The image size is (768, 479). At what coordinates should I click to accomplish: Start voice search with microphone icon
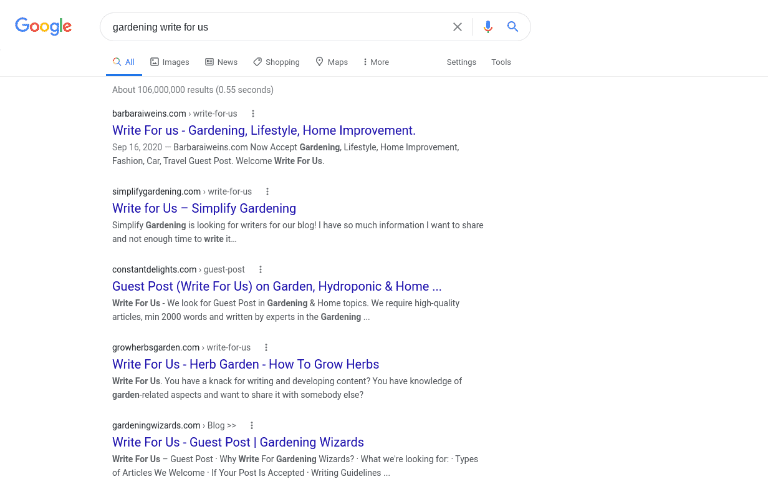click(x=488, y=27)
